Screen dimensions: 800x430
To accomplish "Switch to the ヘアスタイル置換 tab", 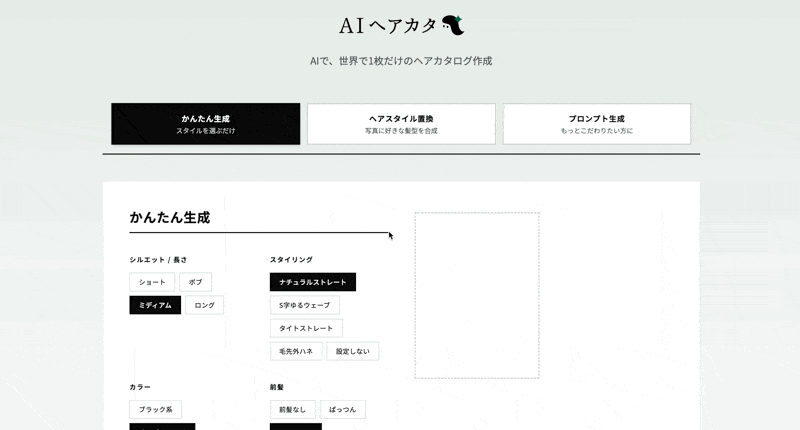I will [401, 124].
